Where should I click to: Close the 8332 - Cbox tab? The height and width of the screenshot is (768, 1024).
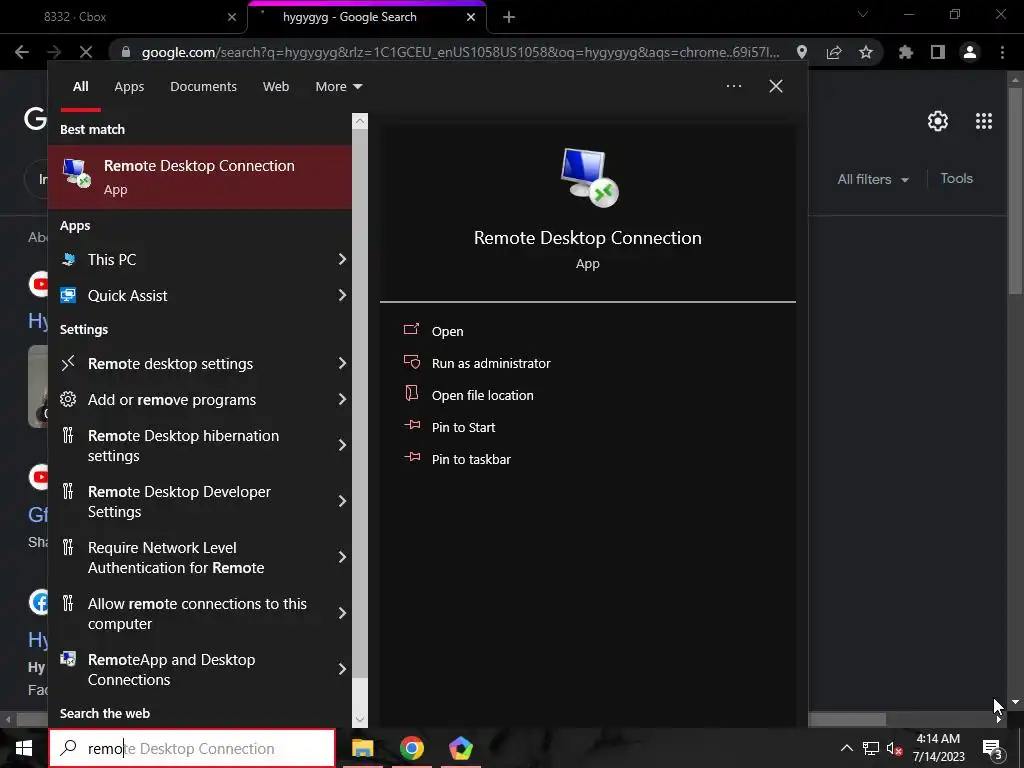point(231,18)
